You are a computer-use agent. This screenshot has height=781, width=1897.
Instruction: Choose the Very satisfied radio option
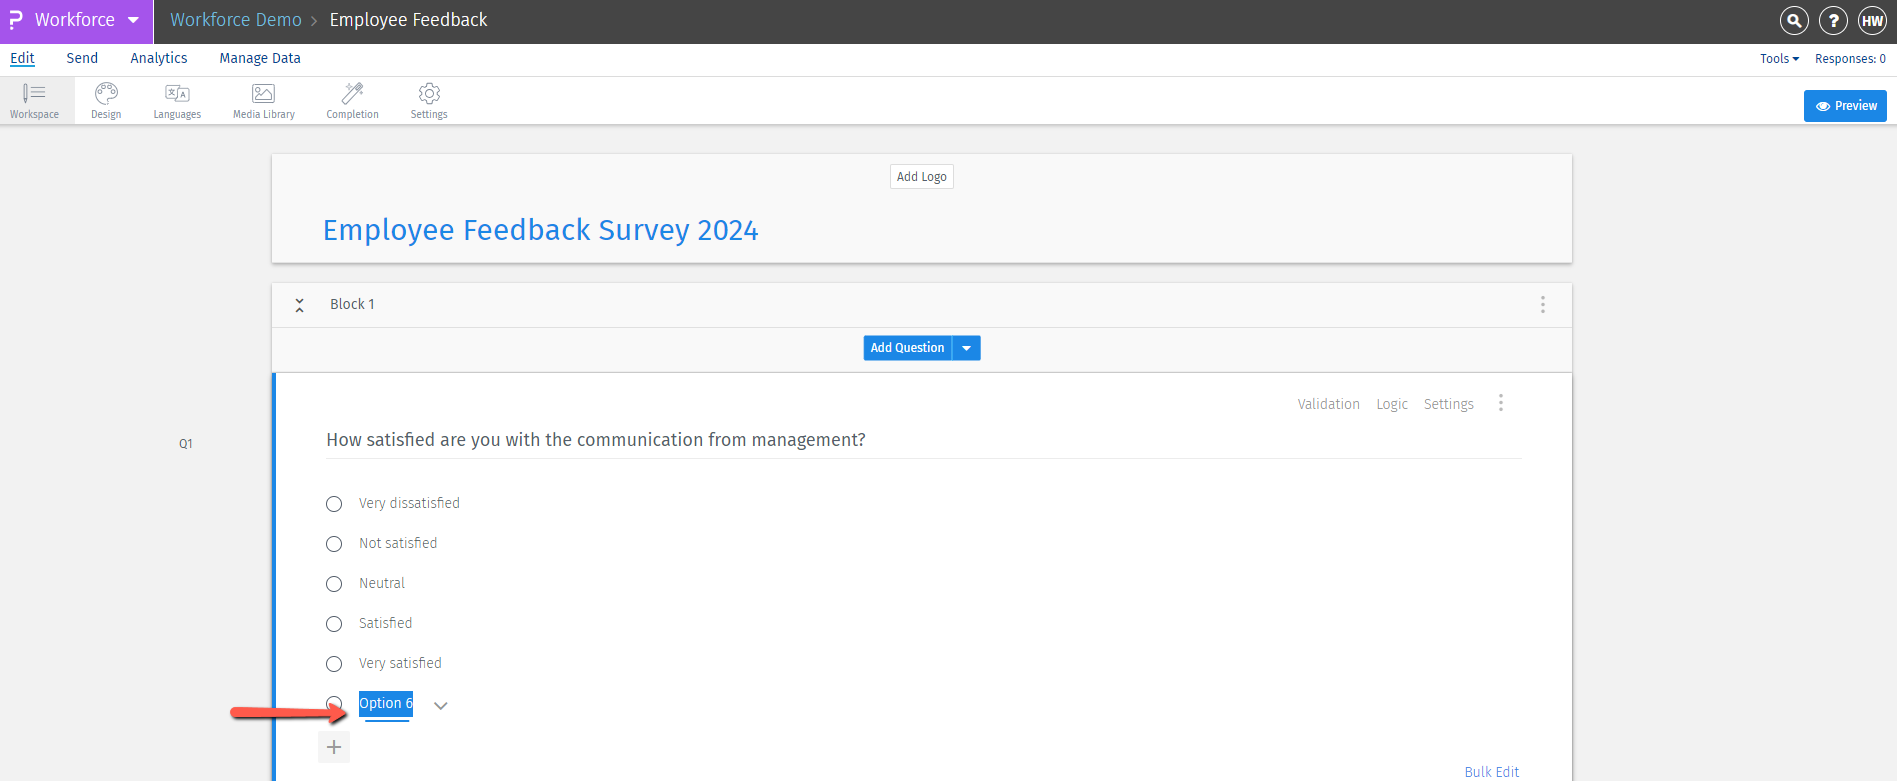pyautogui.click(x=334, y=664)
